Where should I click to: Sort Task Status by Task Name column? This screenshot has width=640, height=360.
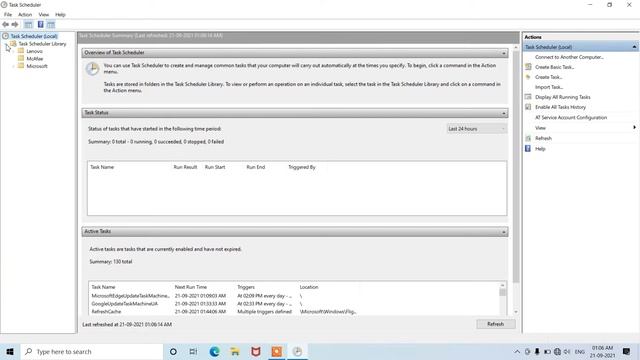click(x=102, y=167)
